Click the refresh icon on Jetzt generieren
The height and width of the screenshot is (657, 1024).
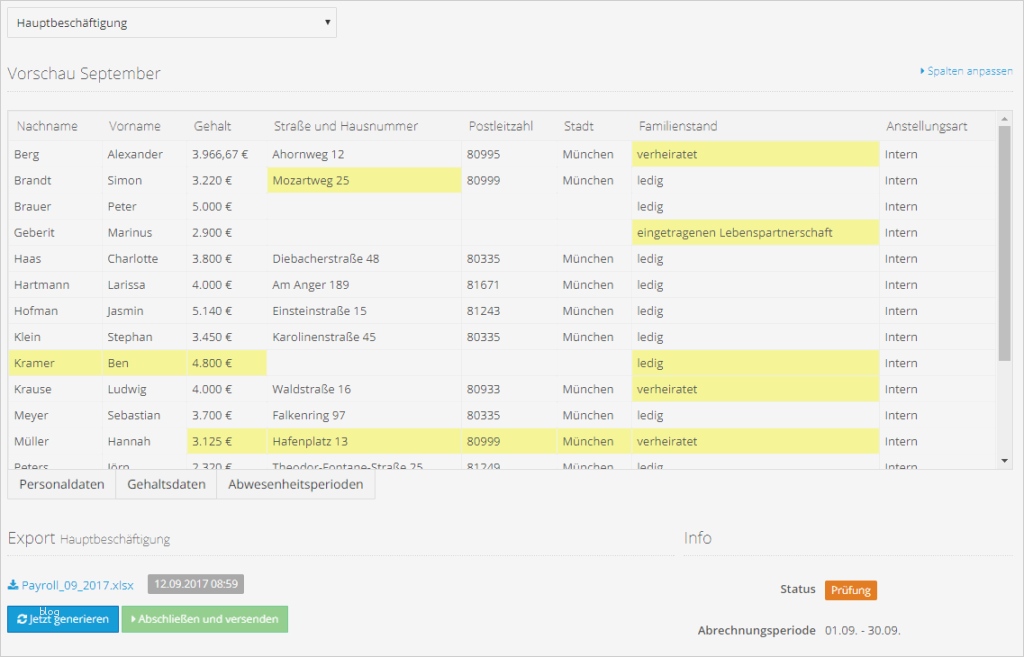point(22,619)
